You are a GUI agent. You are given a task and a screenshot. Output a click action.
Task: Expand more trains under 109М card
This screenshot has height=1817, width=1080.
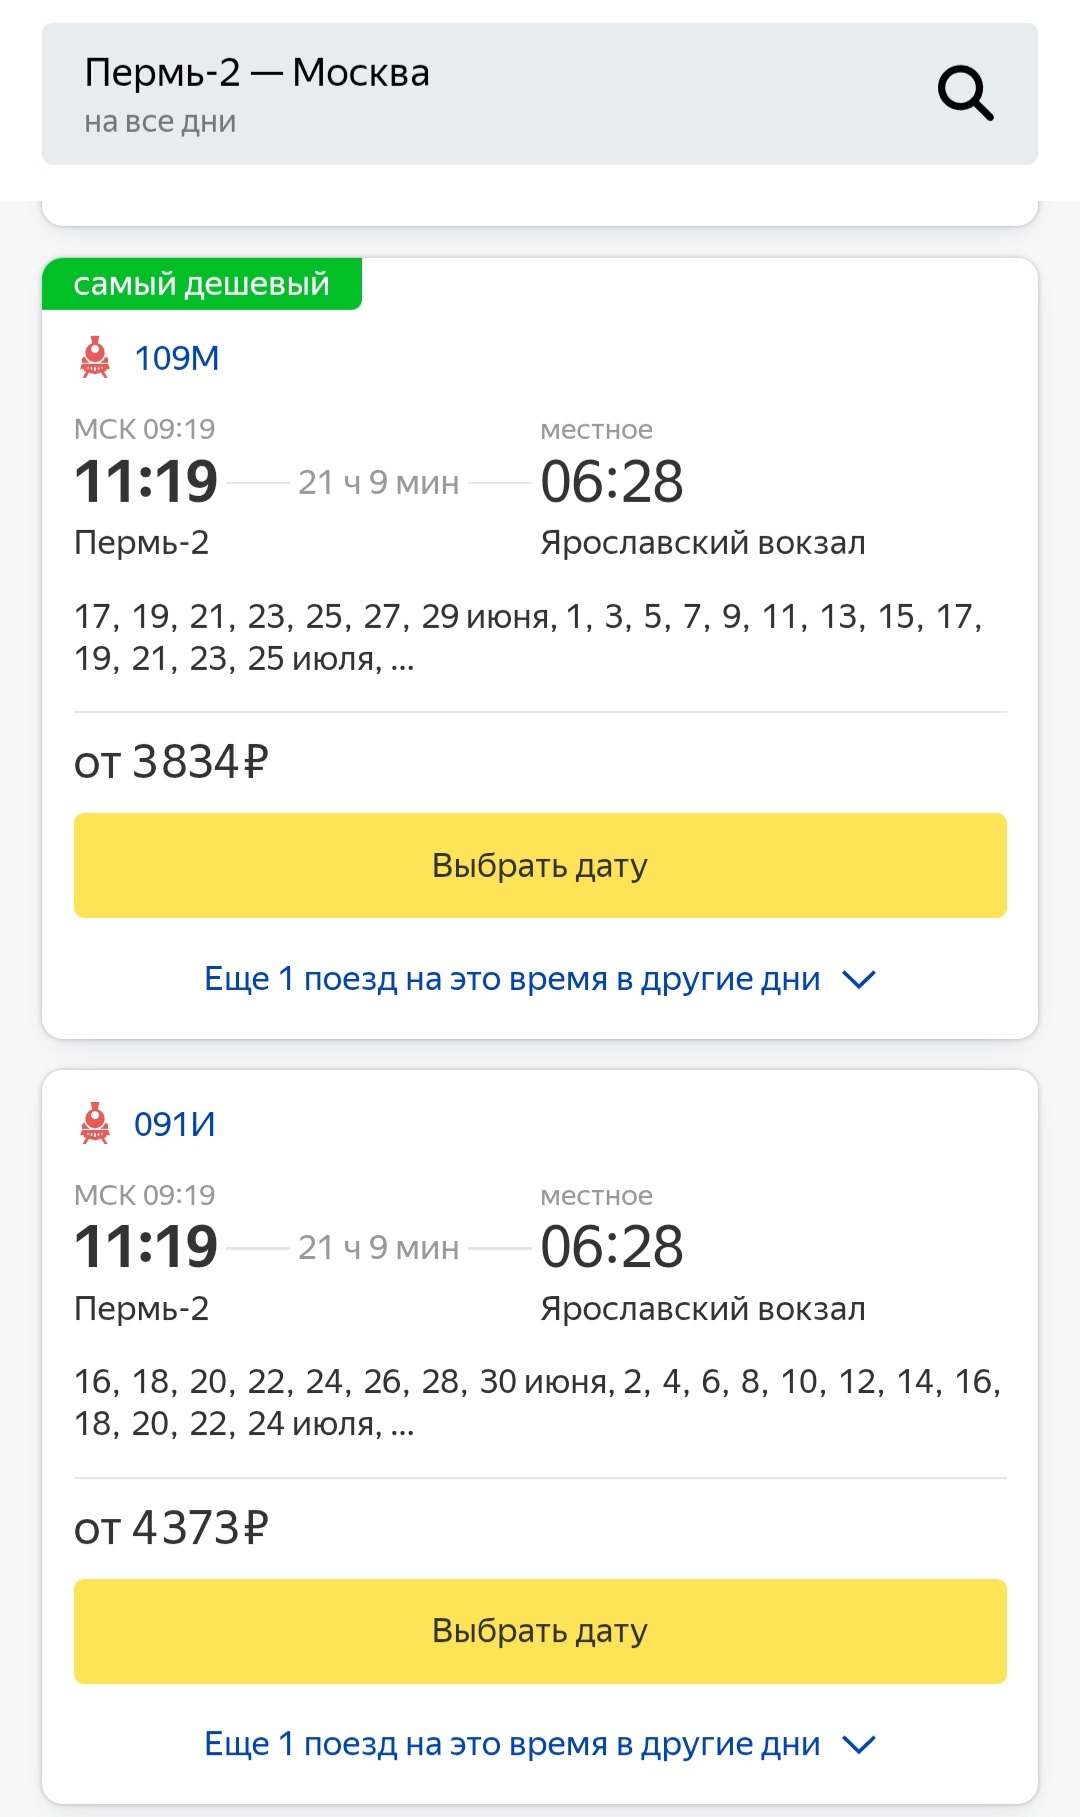(x=512, y=979)
